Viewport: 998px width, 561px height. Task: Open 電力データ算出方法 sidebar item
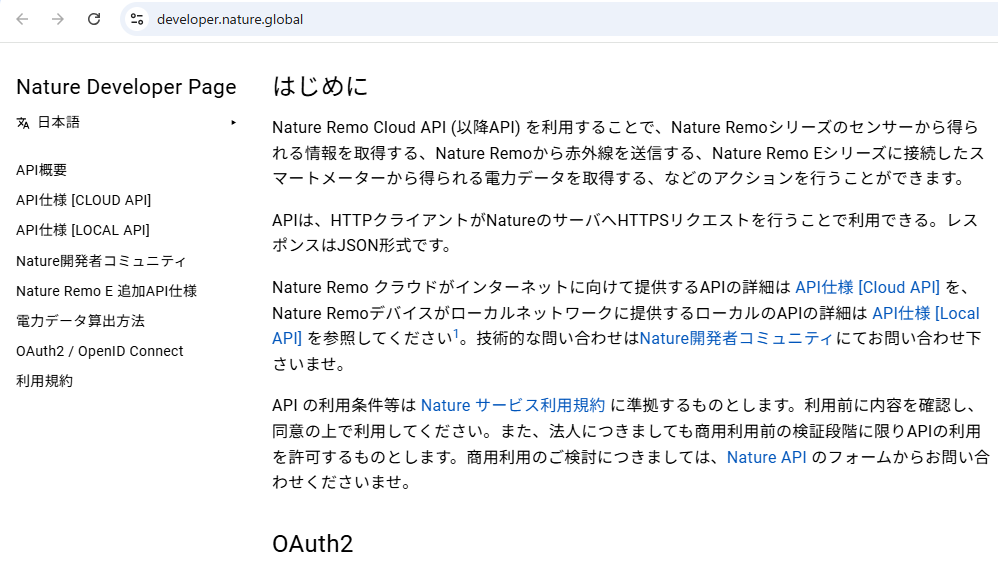pyautogui.click(x=80, y=321)
